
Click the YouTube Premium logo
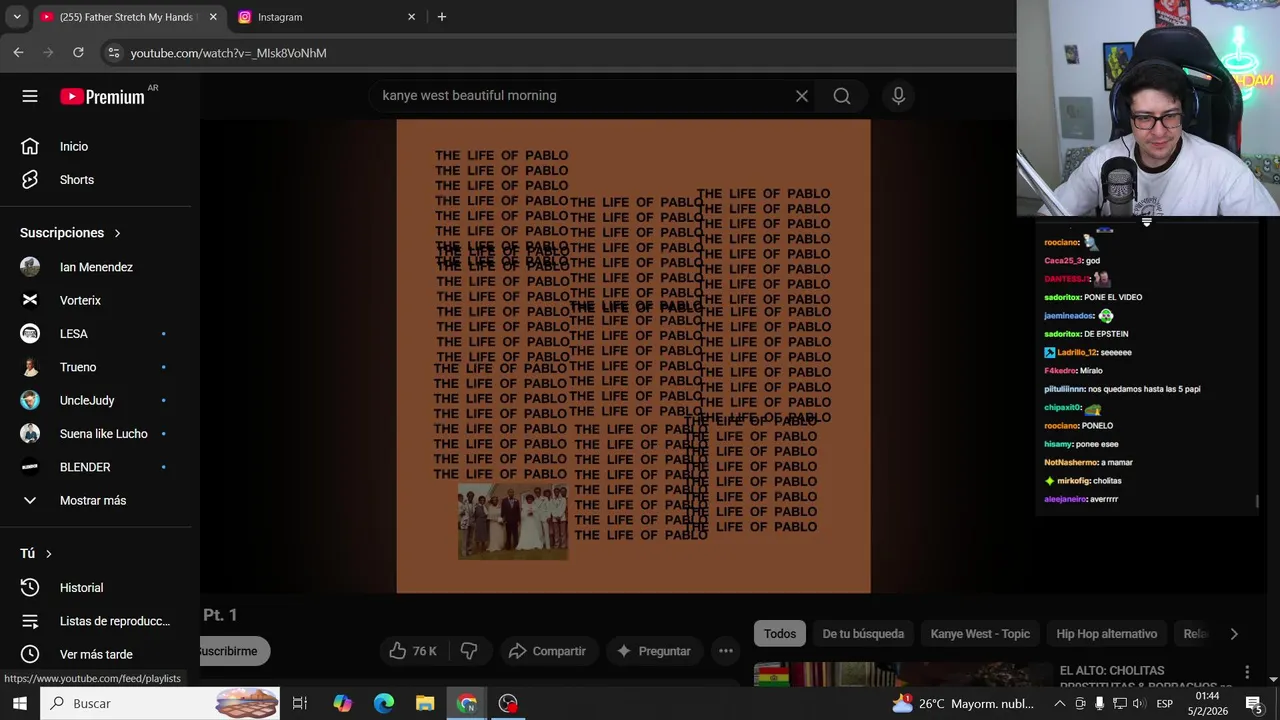103,97
